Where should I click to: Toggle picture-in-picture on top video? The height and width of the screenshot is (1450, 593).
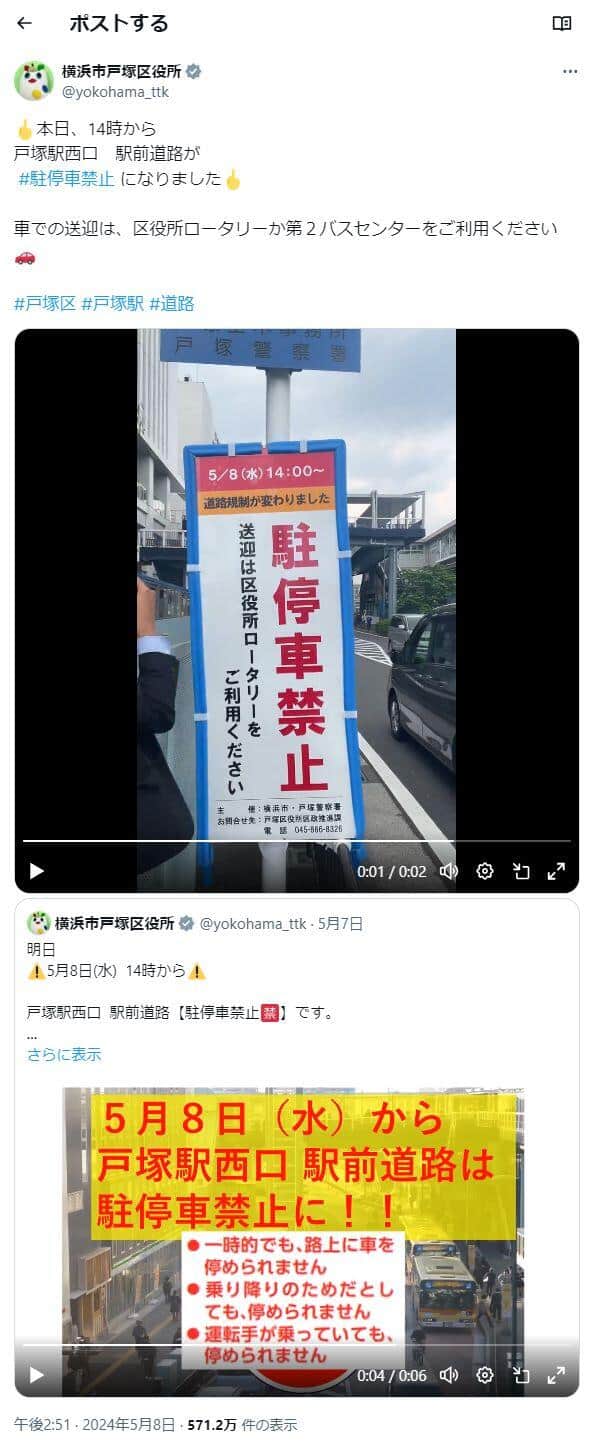pos(521,871)
